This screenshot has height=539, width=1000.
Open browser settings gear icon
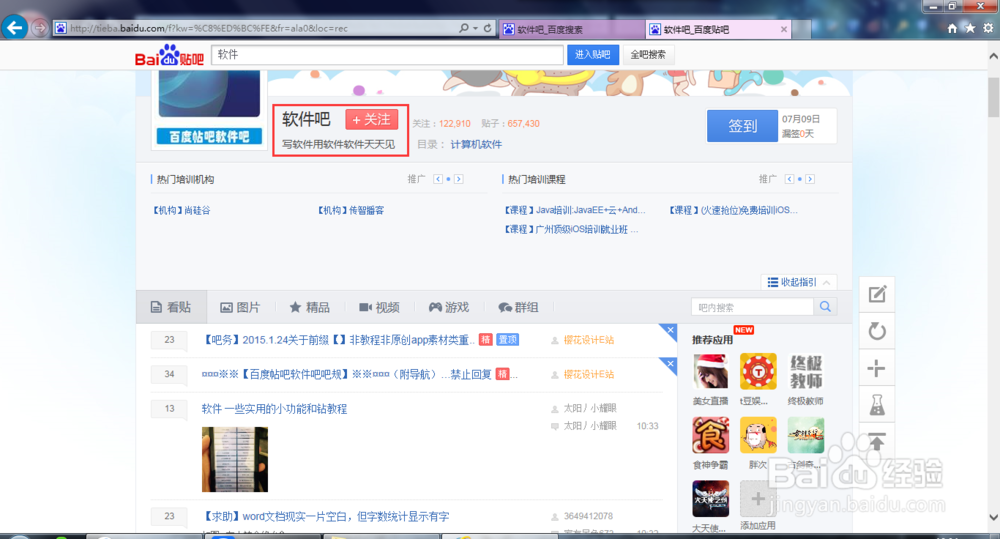pyautogui.click(x=988, y=28)
